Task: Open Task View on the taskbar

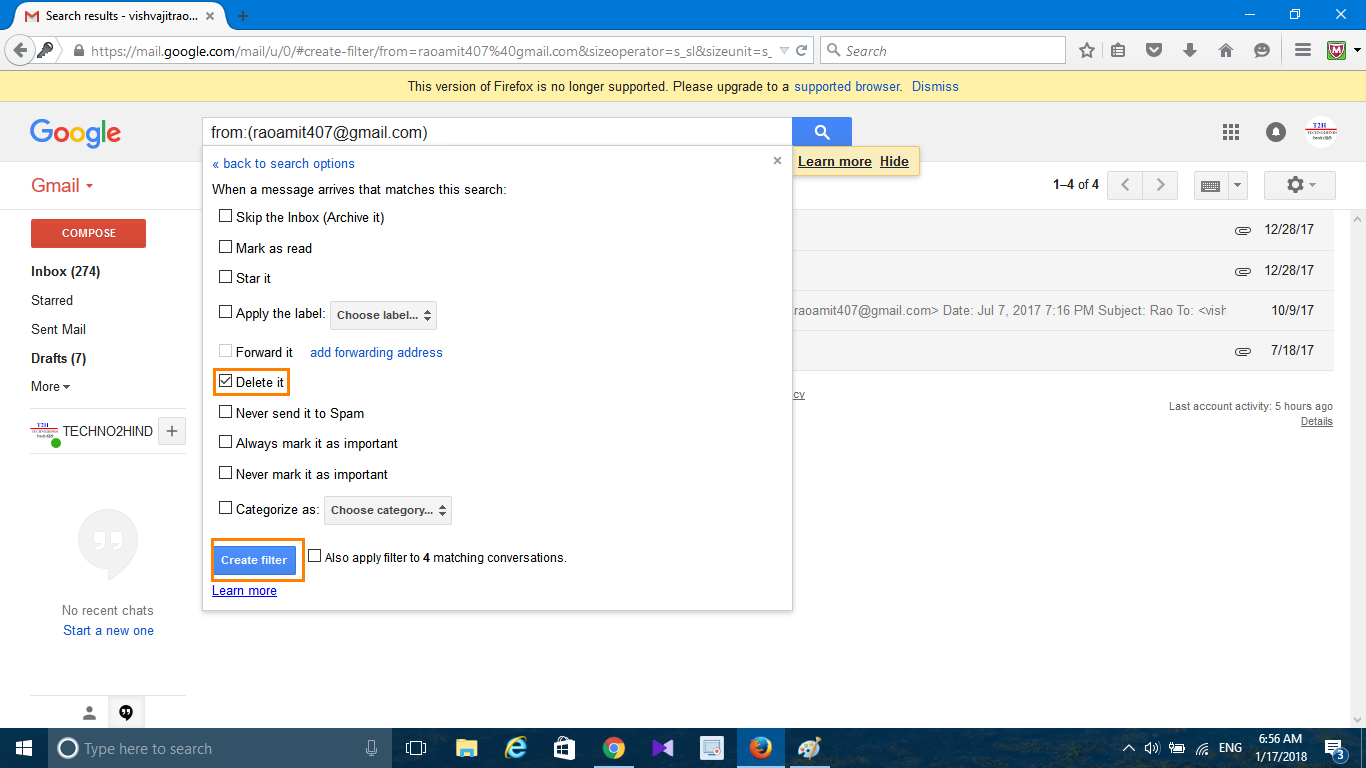Action: click(x=416, y=748)
